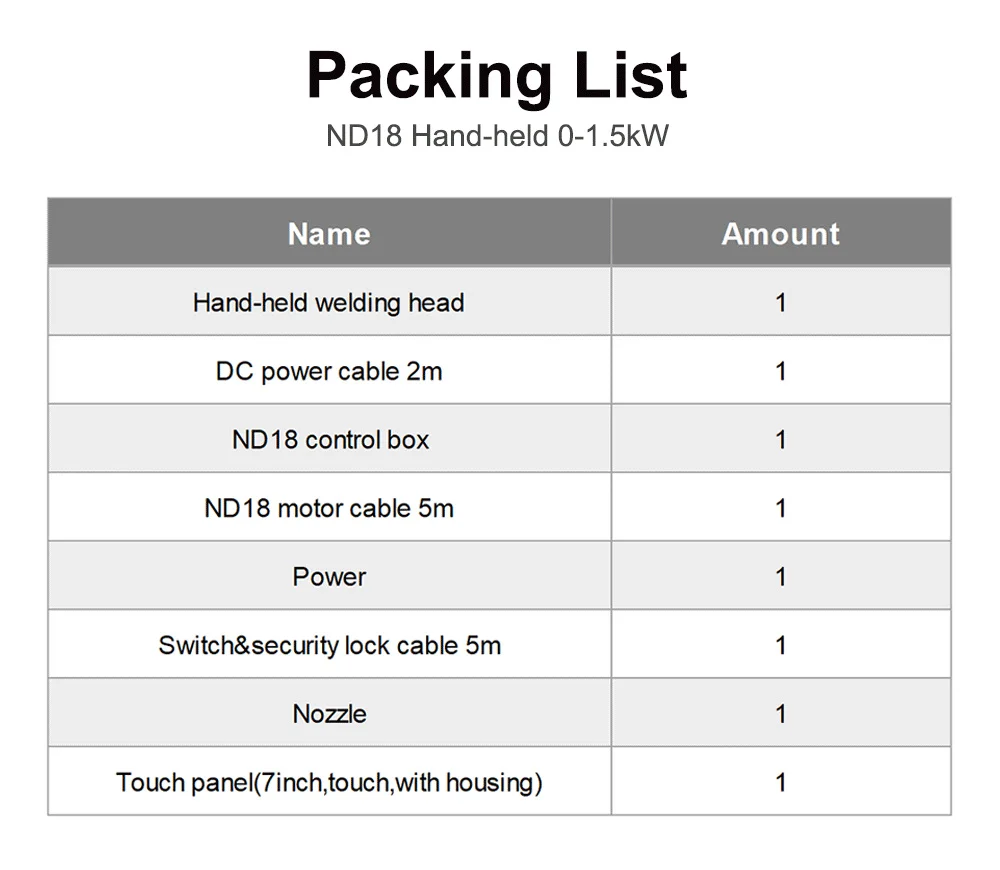Click the Power row name
This screenshot has height=870, width=1000.
click(329, 577)
